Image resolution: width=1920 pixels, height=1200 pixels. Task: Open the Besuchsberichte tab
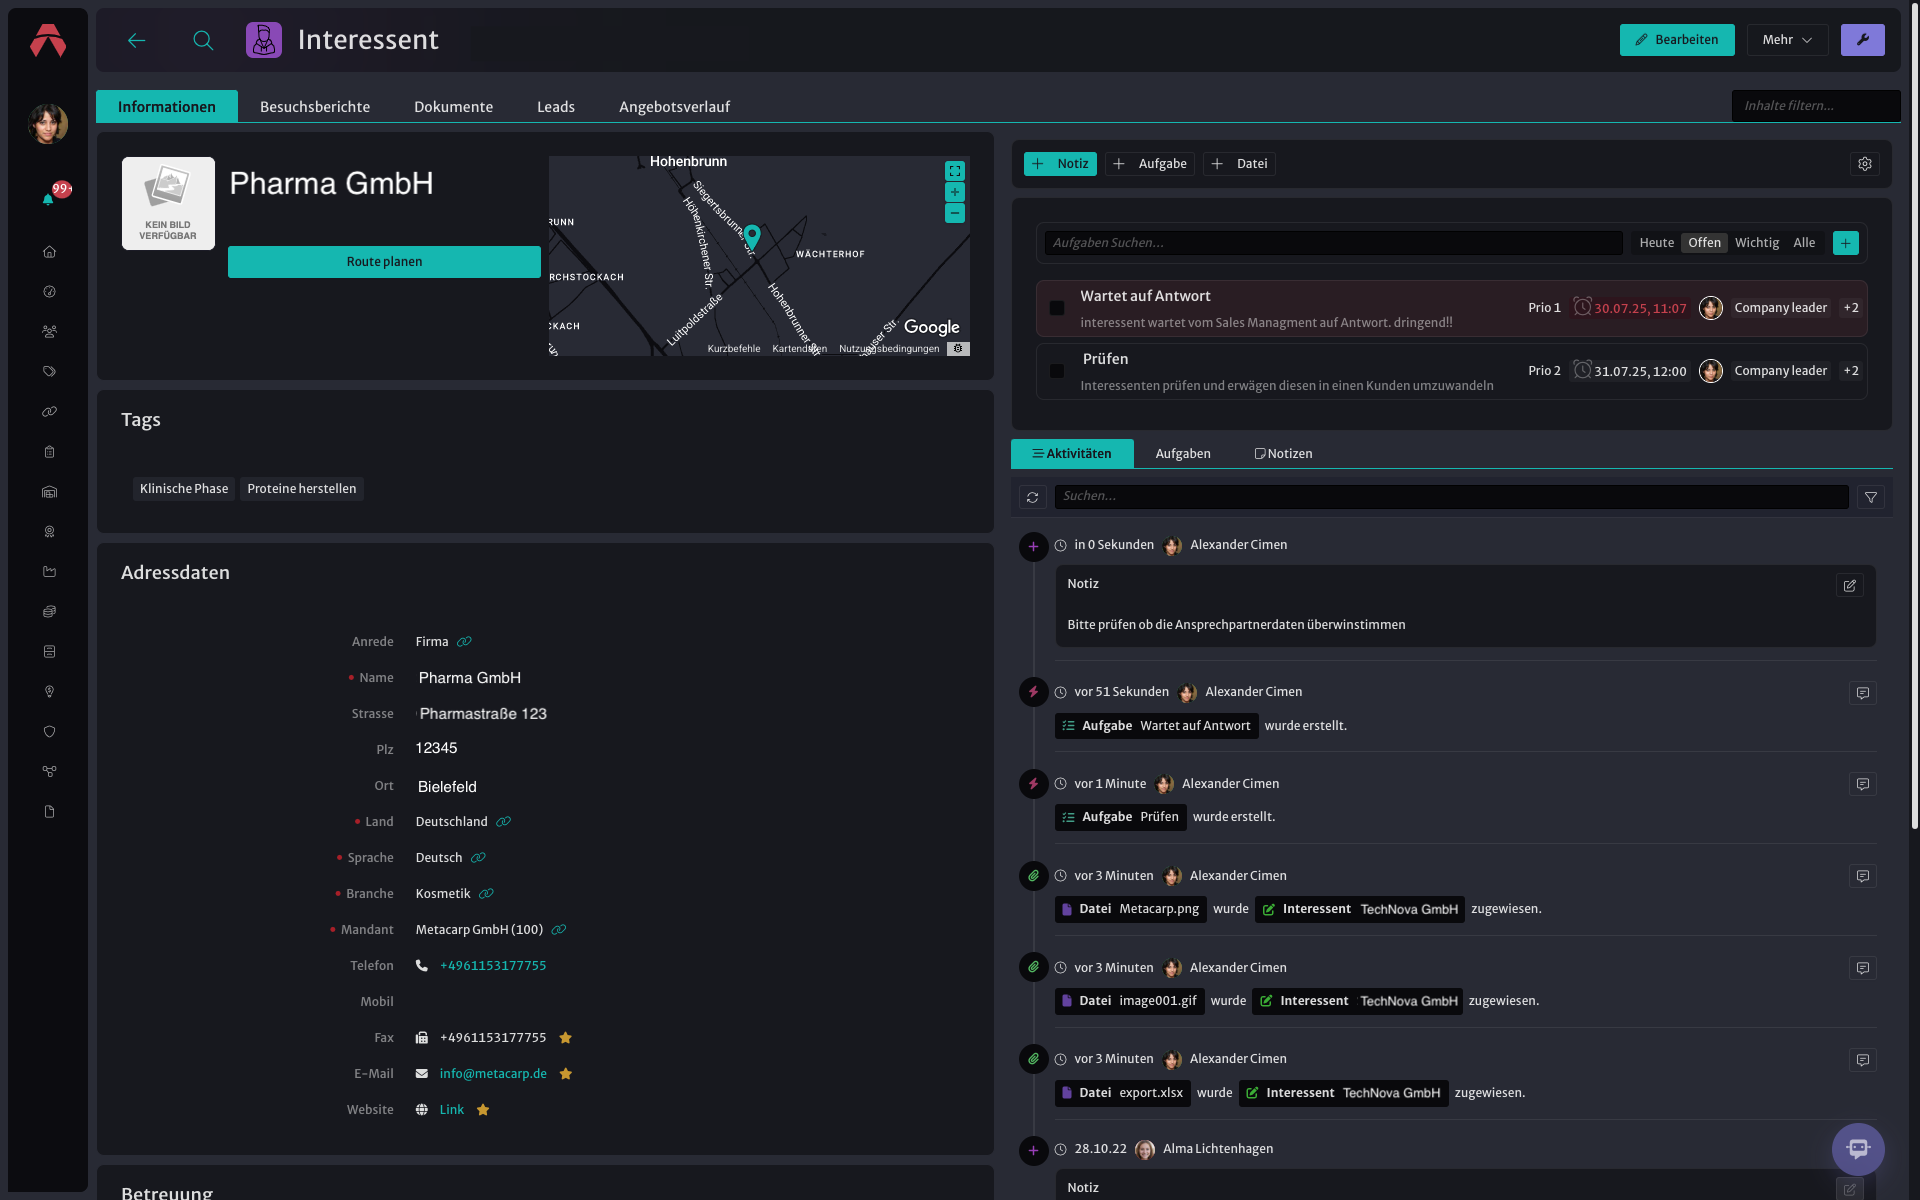[315, 107]
